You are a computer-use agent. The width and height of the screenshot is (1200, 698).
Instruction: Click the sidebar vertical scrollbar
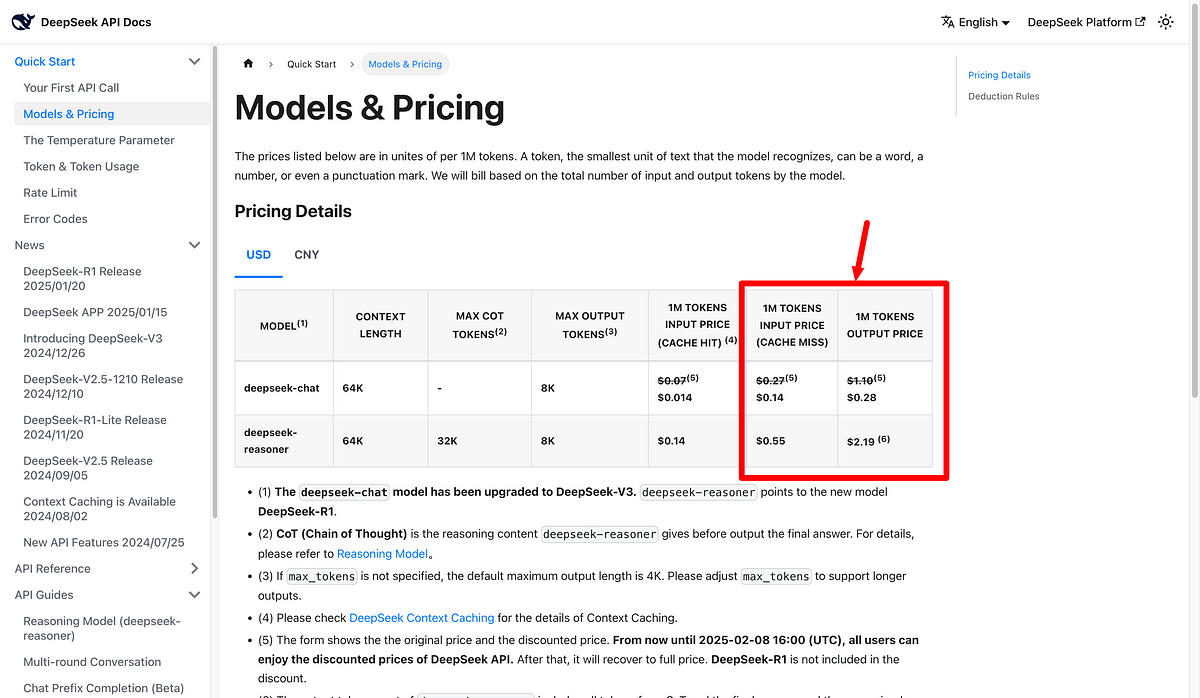point(216,280)
